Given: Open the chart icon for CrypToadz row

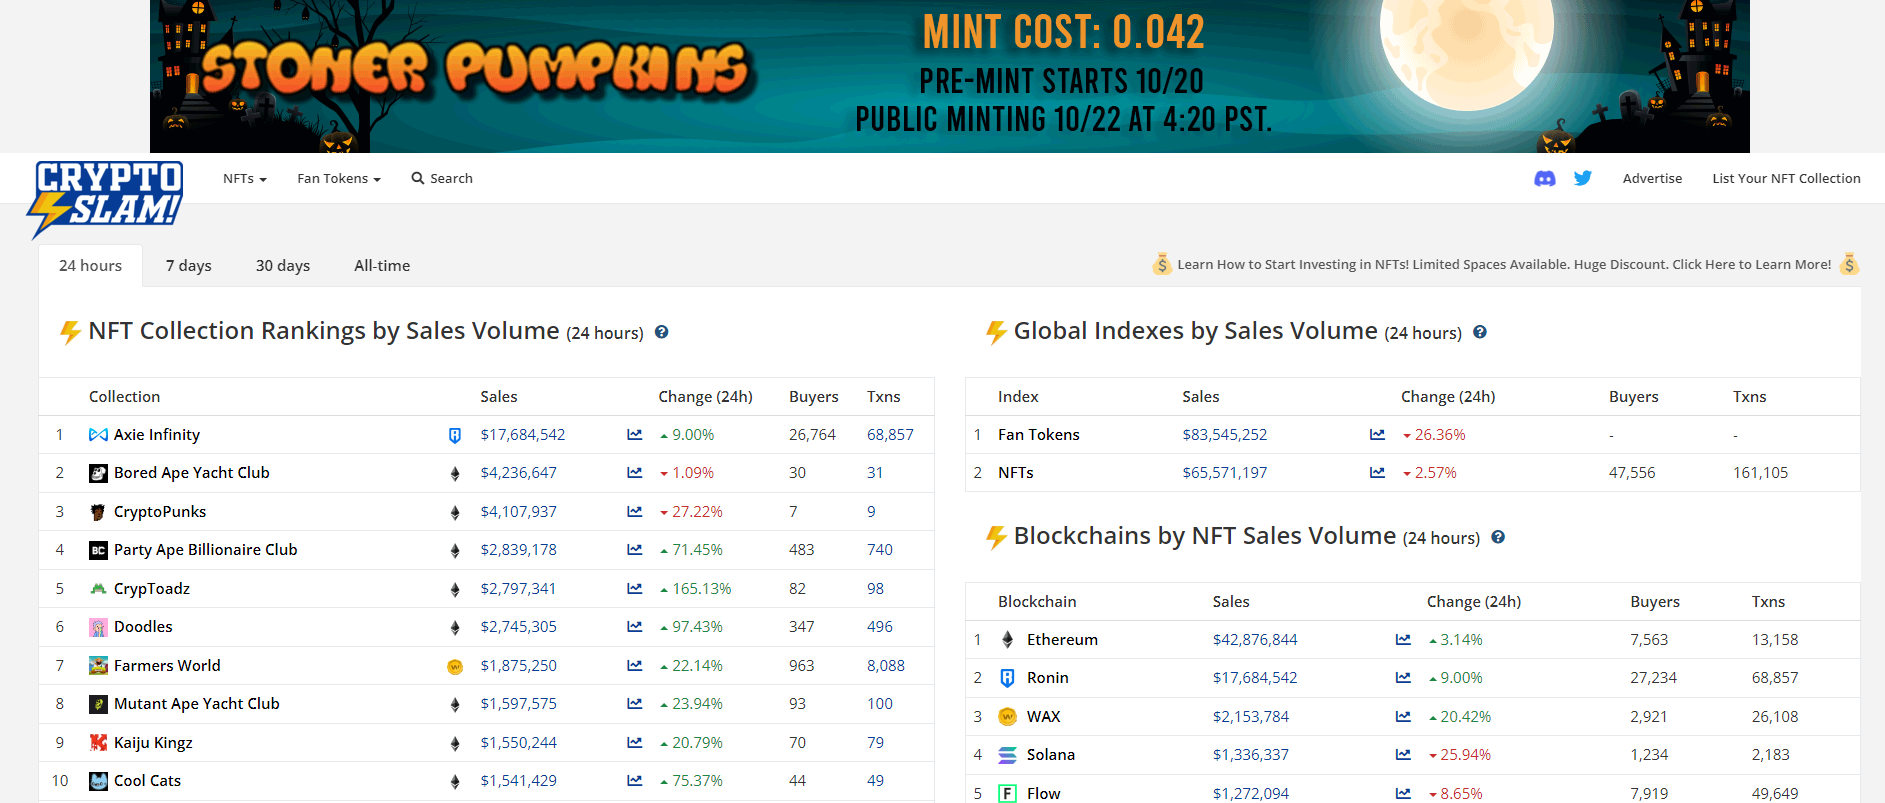Looking at the screenshot, I should tap(635, 589).
